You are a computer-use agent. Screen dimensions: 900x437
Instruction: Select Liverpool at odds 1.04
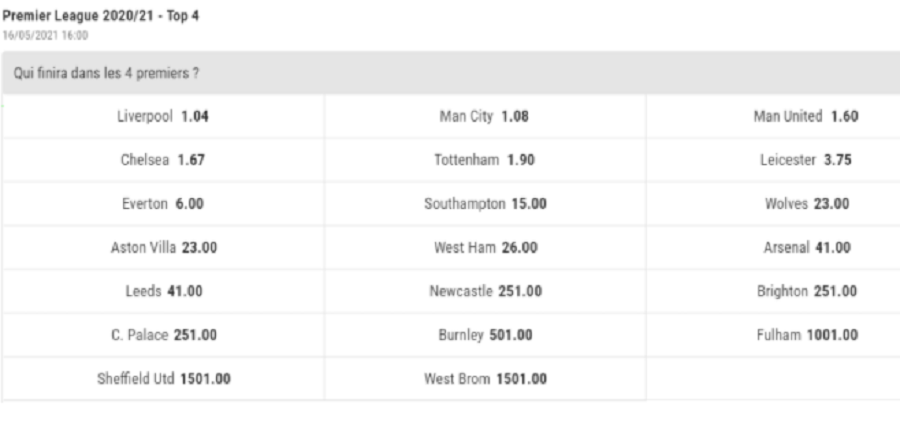coord(164,115)
